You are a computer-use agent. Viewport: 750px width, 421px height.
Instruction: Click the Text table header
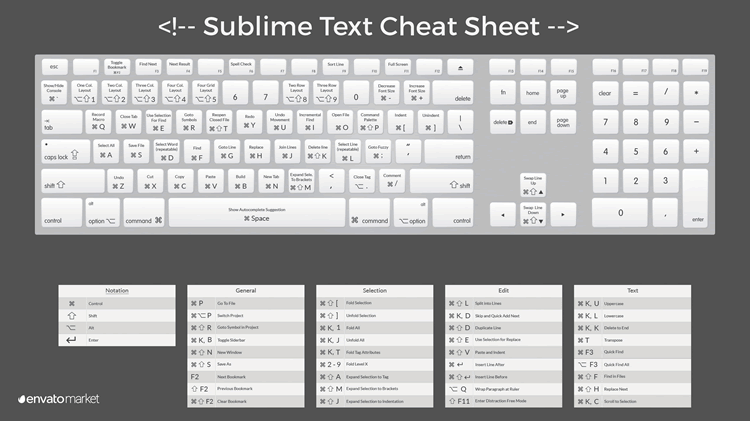(632, 290)
